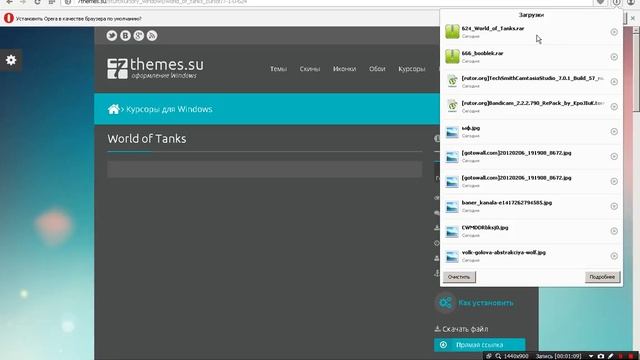Click action icon beside volk-golova-abstrakciya-wolf.jpg
Image resolution: width=640 pixels, height=360 pixels.
pyautogui.click(x=614, y=256)
